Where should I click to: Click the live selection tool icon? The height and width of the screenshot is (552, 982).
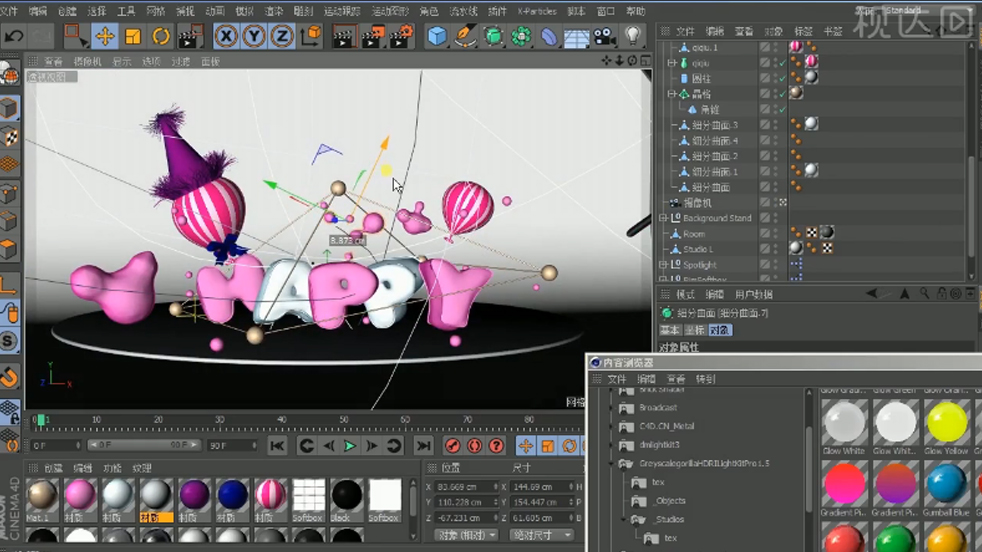coord(76,36)
